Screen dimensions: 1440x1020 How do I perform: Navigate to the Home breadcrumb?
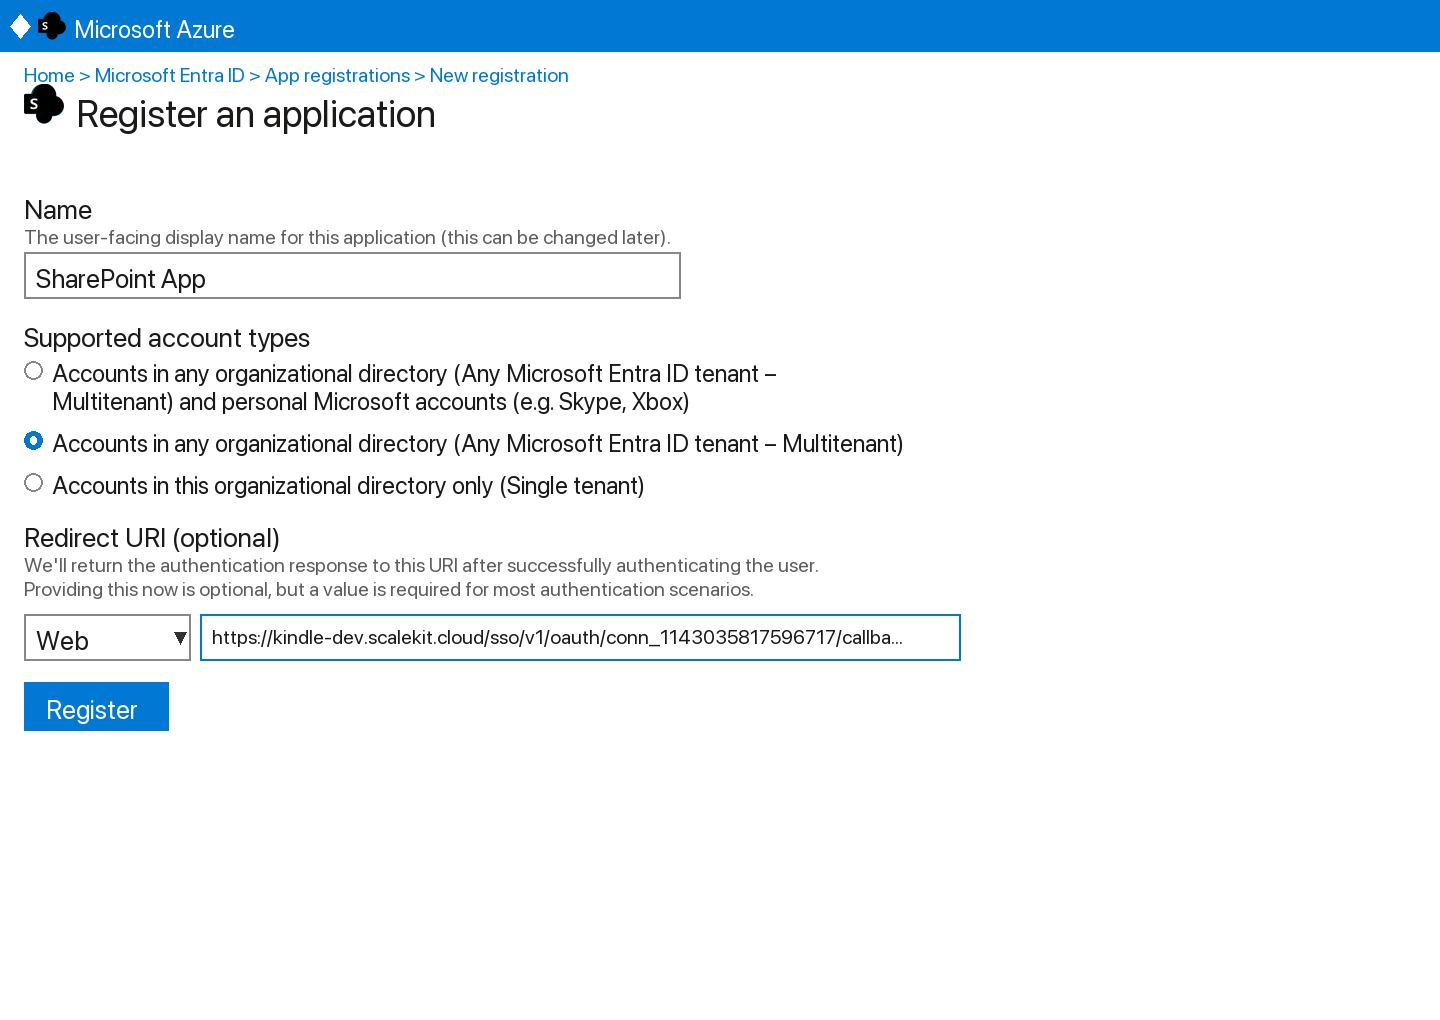[48, 75]
